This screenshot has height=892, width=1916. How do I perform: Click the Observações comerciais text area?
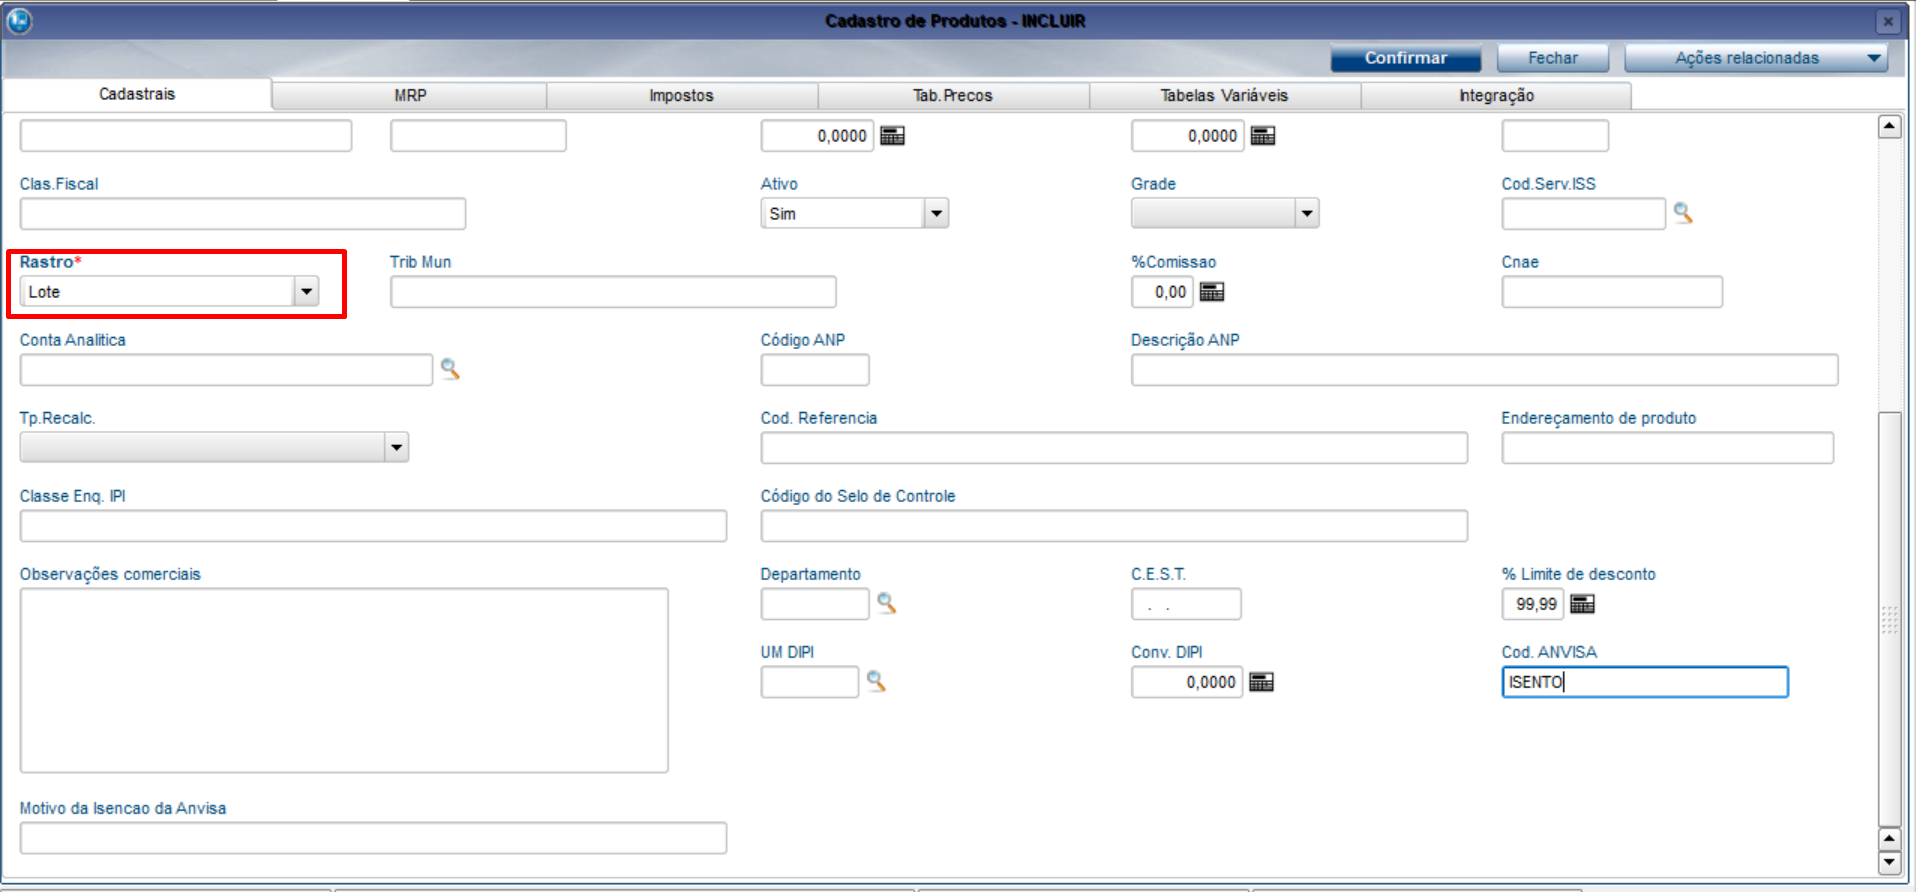click(x=344, y=680)
